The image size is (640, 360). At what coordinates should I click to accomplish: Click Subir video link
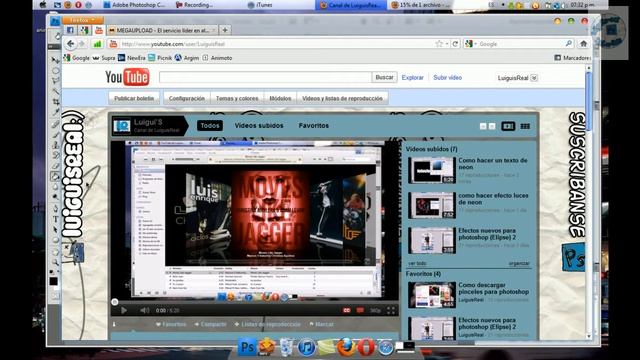click(x=447, y=78)
